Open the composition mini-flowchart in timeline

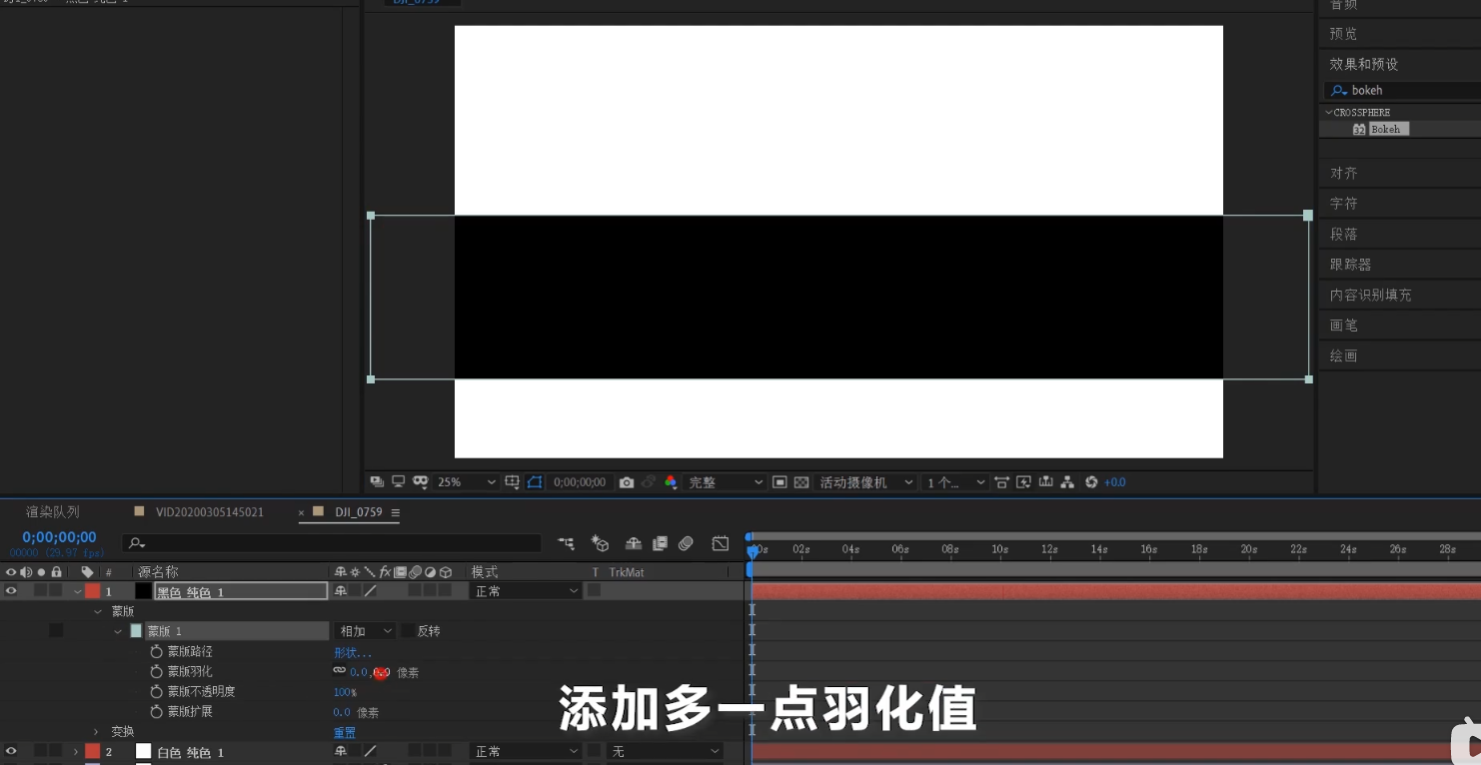pyautogui.click(x=567, y=543)
